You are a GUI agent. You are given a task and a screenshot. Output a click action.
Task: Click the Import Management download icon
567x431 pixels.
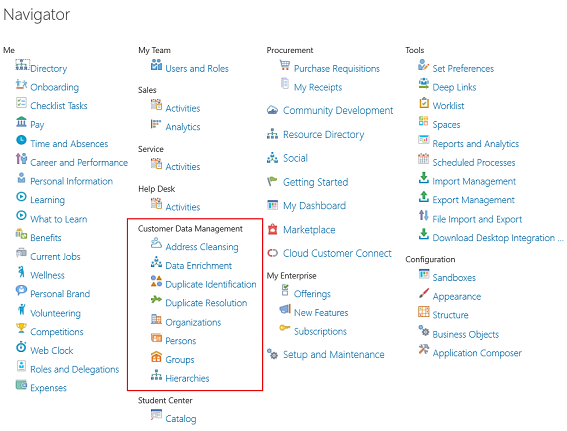[423, 178]
